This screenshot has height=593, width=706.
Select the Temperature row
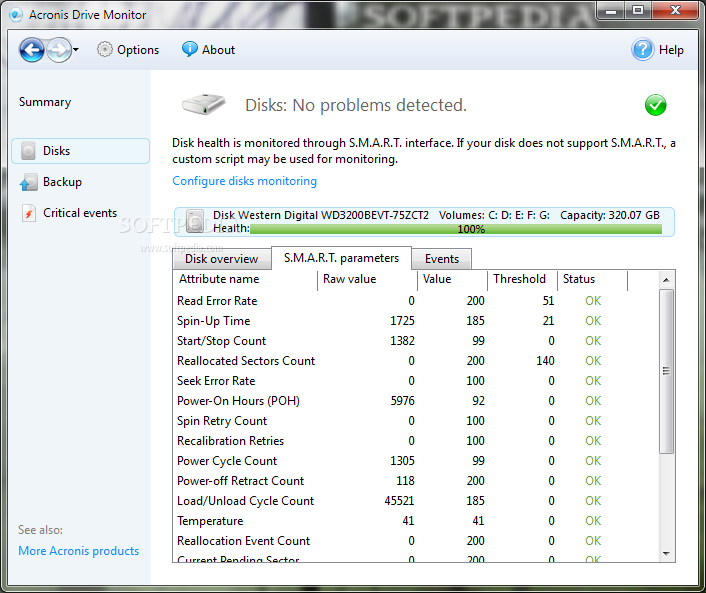pos(416,521)
